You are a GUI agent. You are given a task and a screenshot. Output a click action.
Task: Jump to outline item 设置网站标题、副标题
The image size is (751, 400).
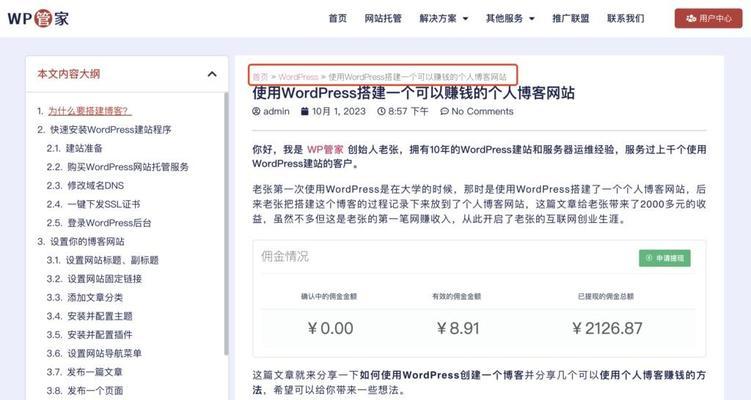[112, 261]
